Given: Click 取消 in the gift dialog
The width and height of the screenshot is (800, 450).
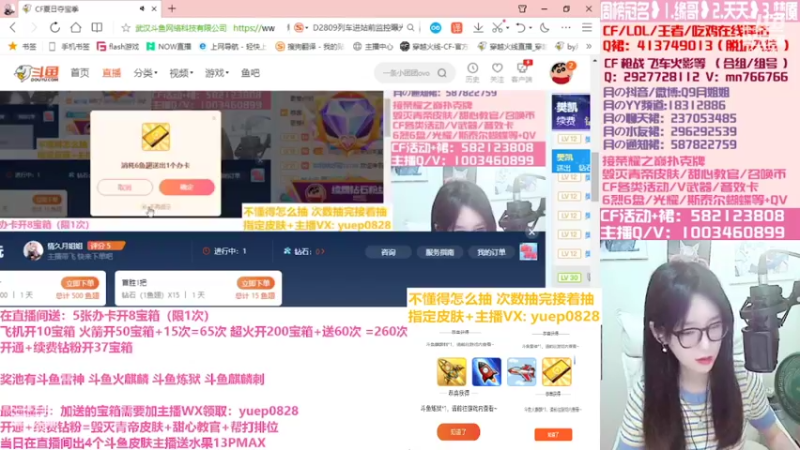Looking at the screenshot, I should click(x=124, y=187).
